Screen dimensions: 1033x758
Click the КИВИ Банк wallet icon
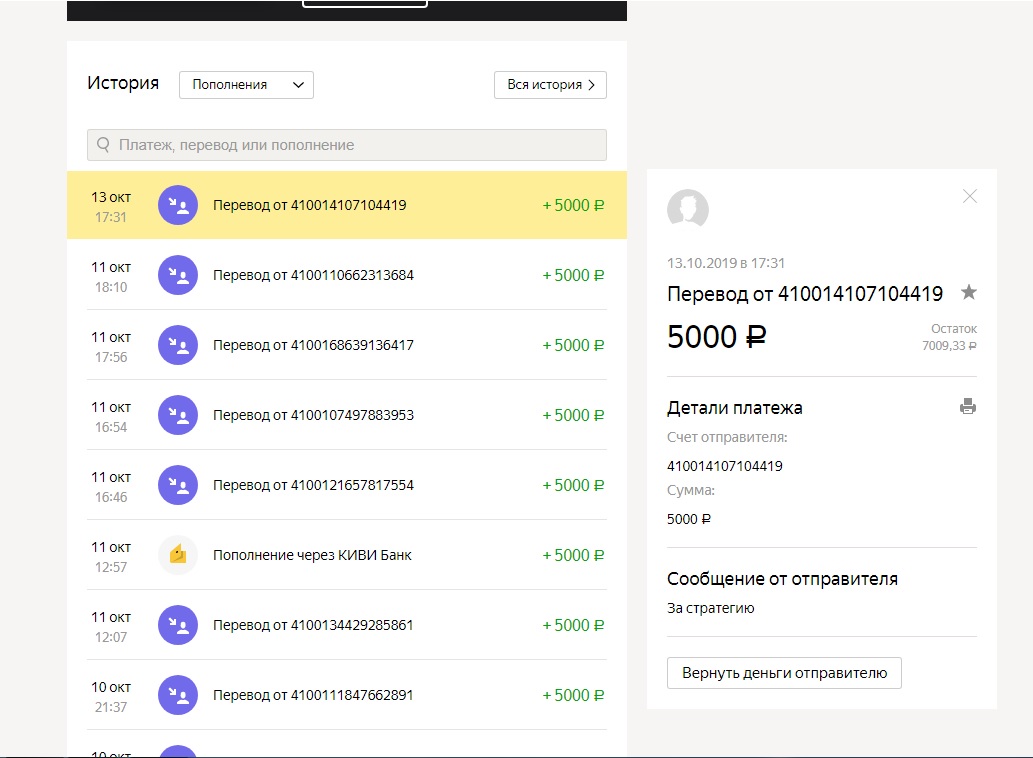tap(178, 555)
